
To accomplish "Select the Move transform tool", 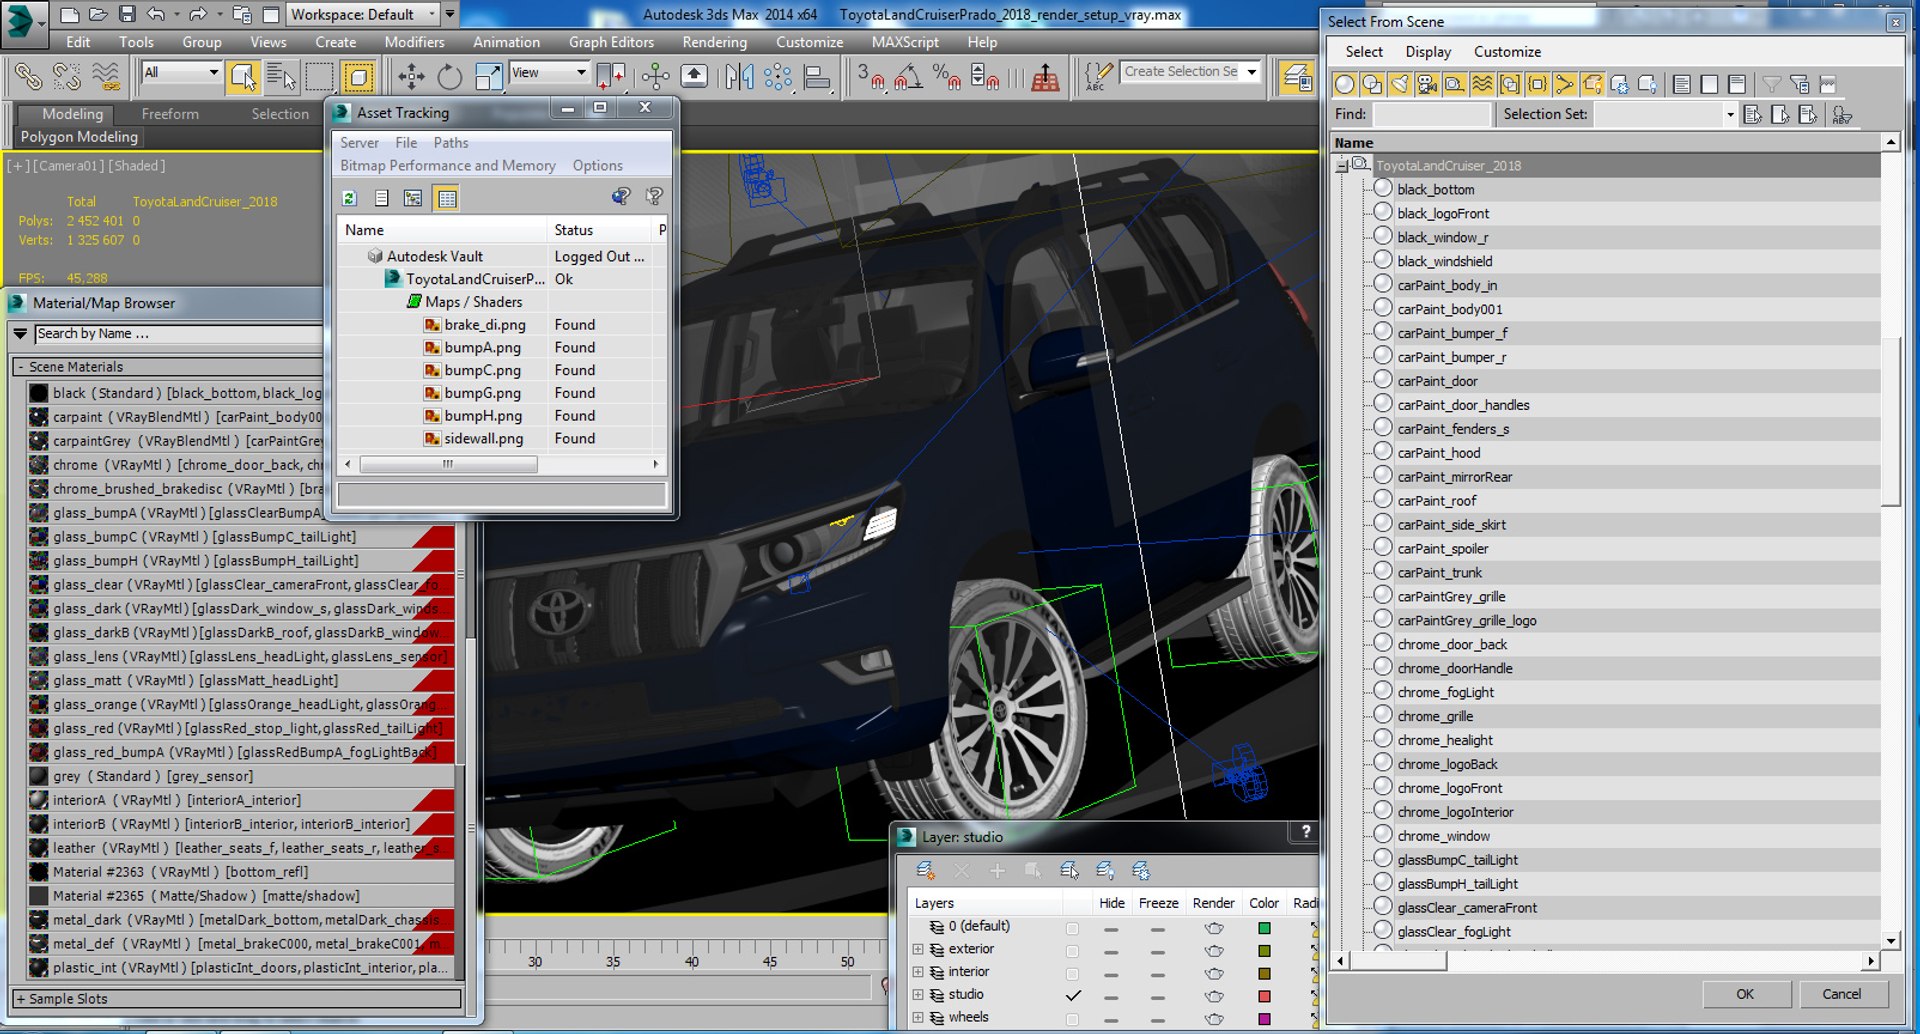I will (x=411, y=77).
